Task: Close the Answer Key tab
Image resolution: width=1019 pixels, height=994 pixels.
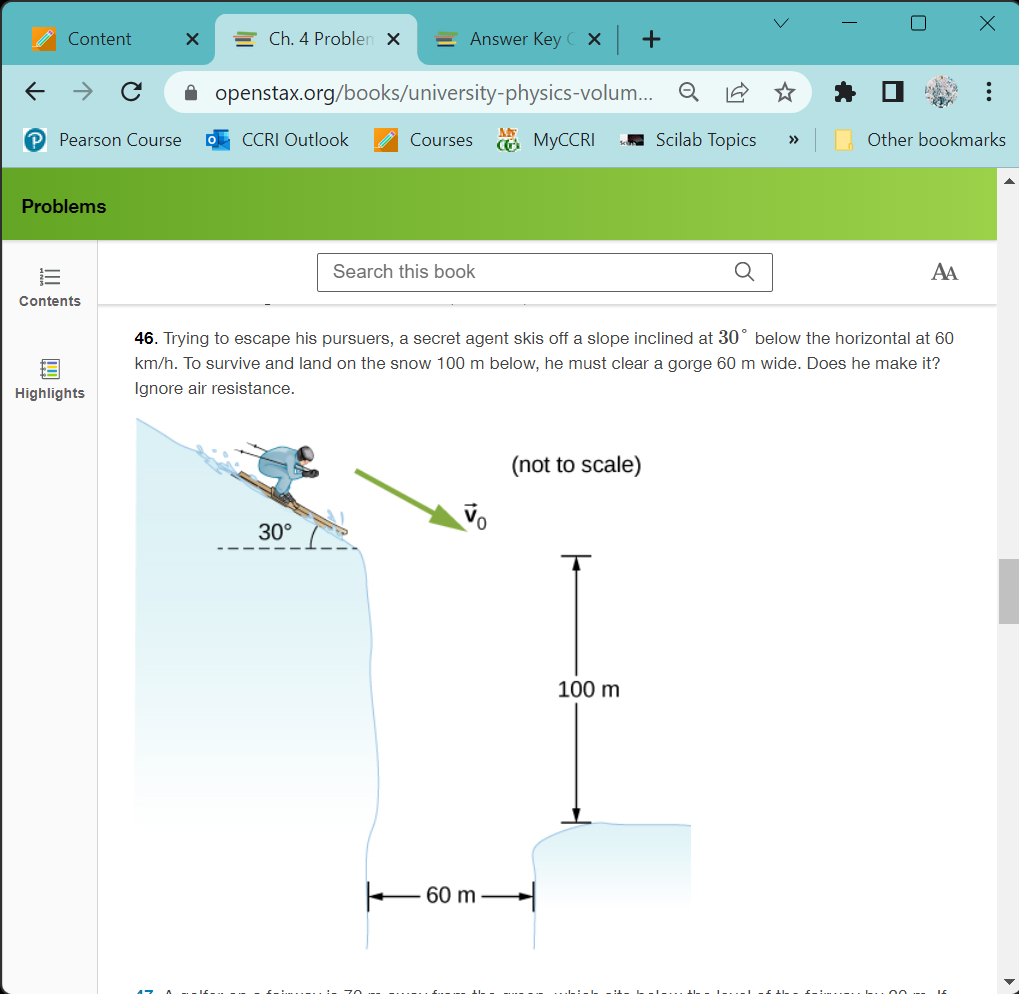Action: tap(594, 40)
